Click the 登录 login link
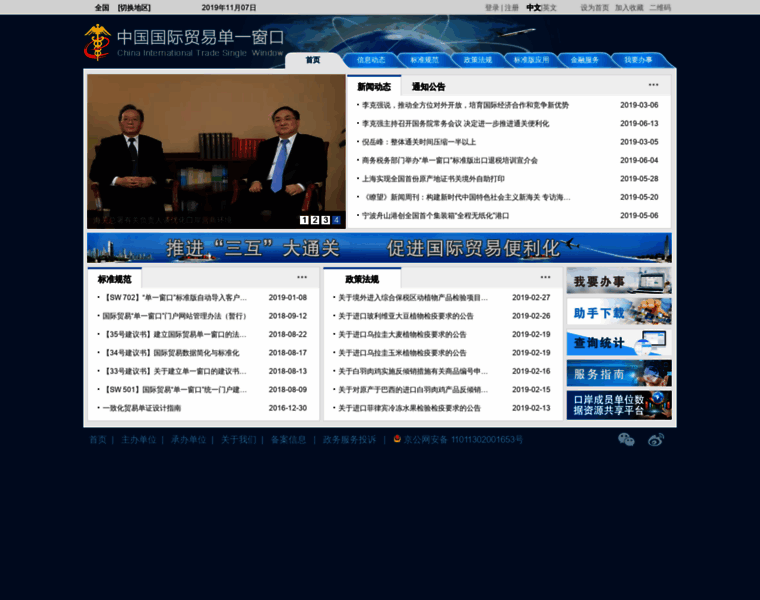760x600 pixels. [492, 8]
